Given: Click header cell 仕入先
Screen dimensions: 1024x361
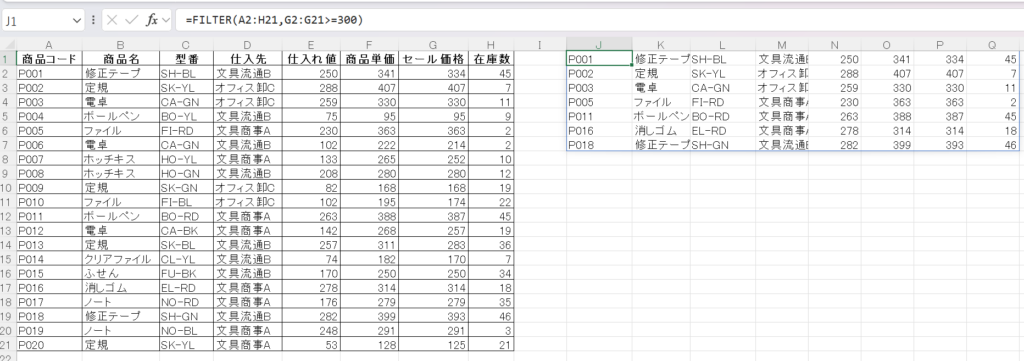Looking at the screenshot, I should pos(247,59).
